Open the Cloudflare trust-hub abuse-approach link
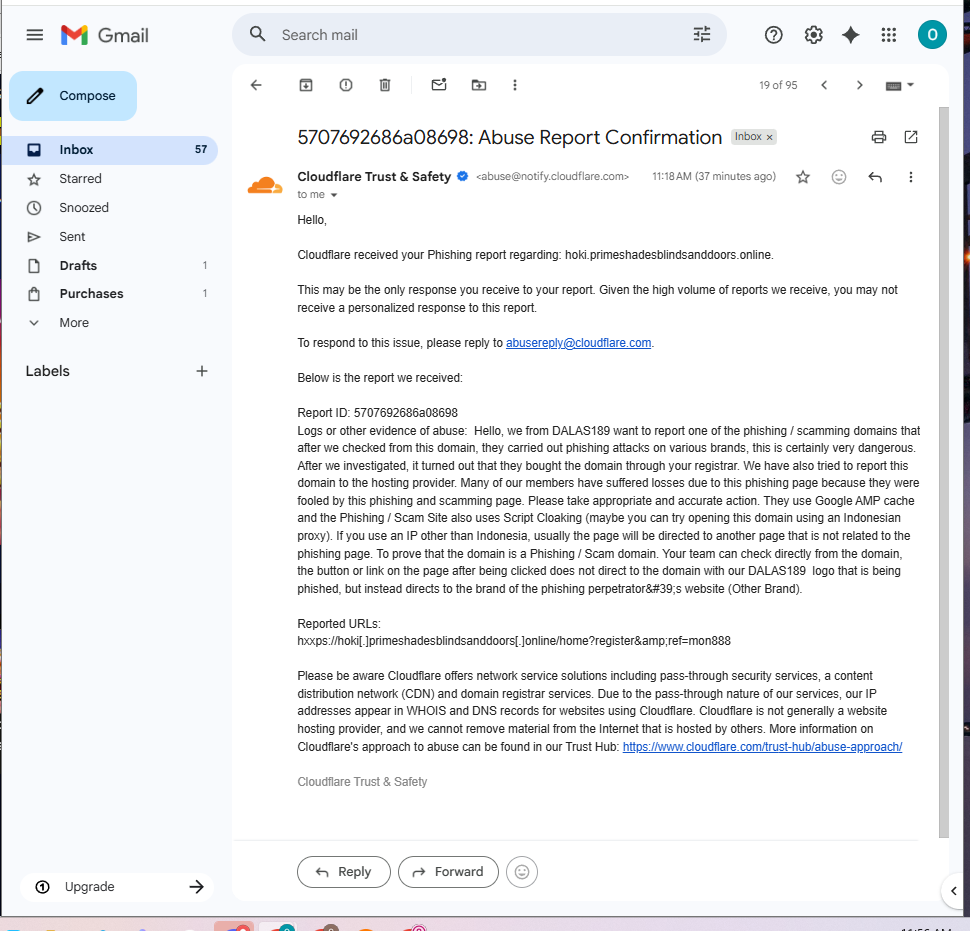 point(762,747)
